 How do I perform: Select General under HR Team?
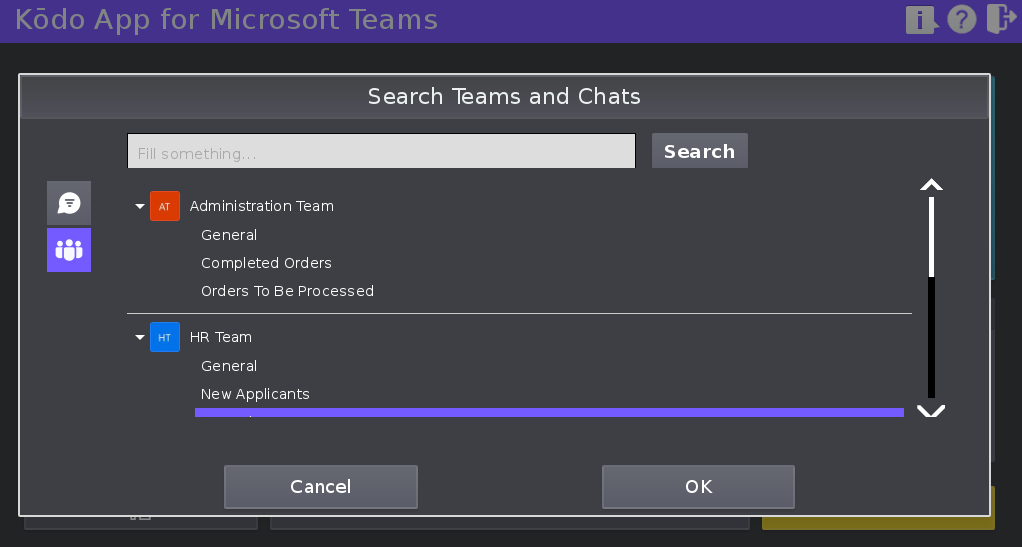pos(229,366)
